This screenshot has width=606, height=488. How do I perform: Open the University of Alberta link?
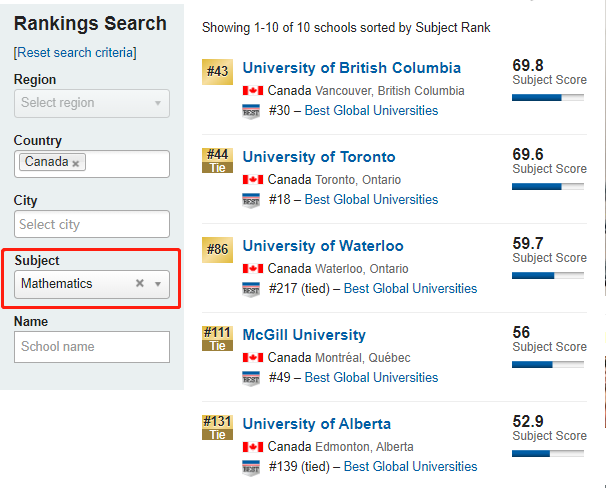tap(316, 424)
